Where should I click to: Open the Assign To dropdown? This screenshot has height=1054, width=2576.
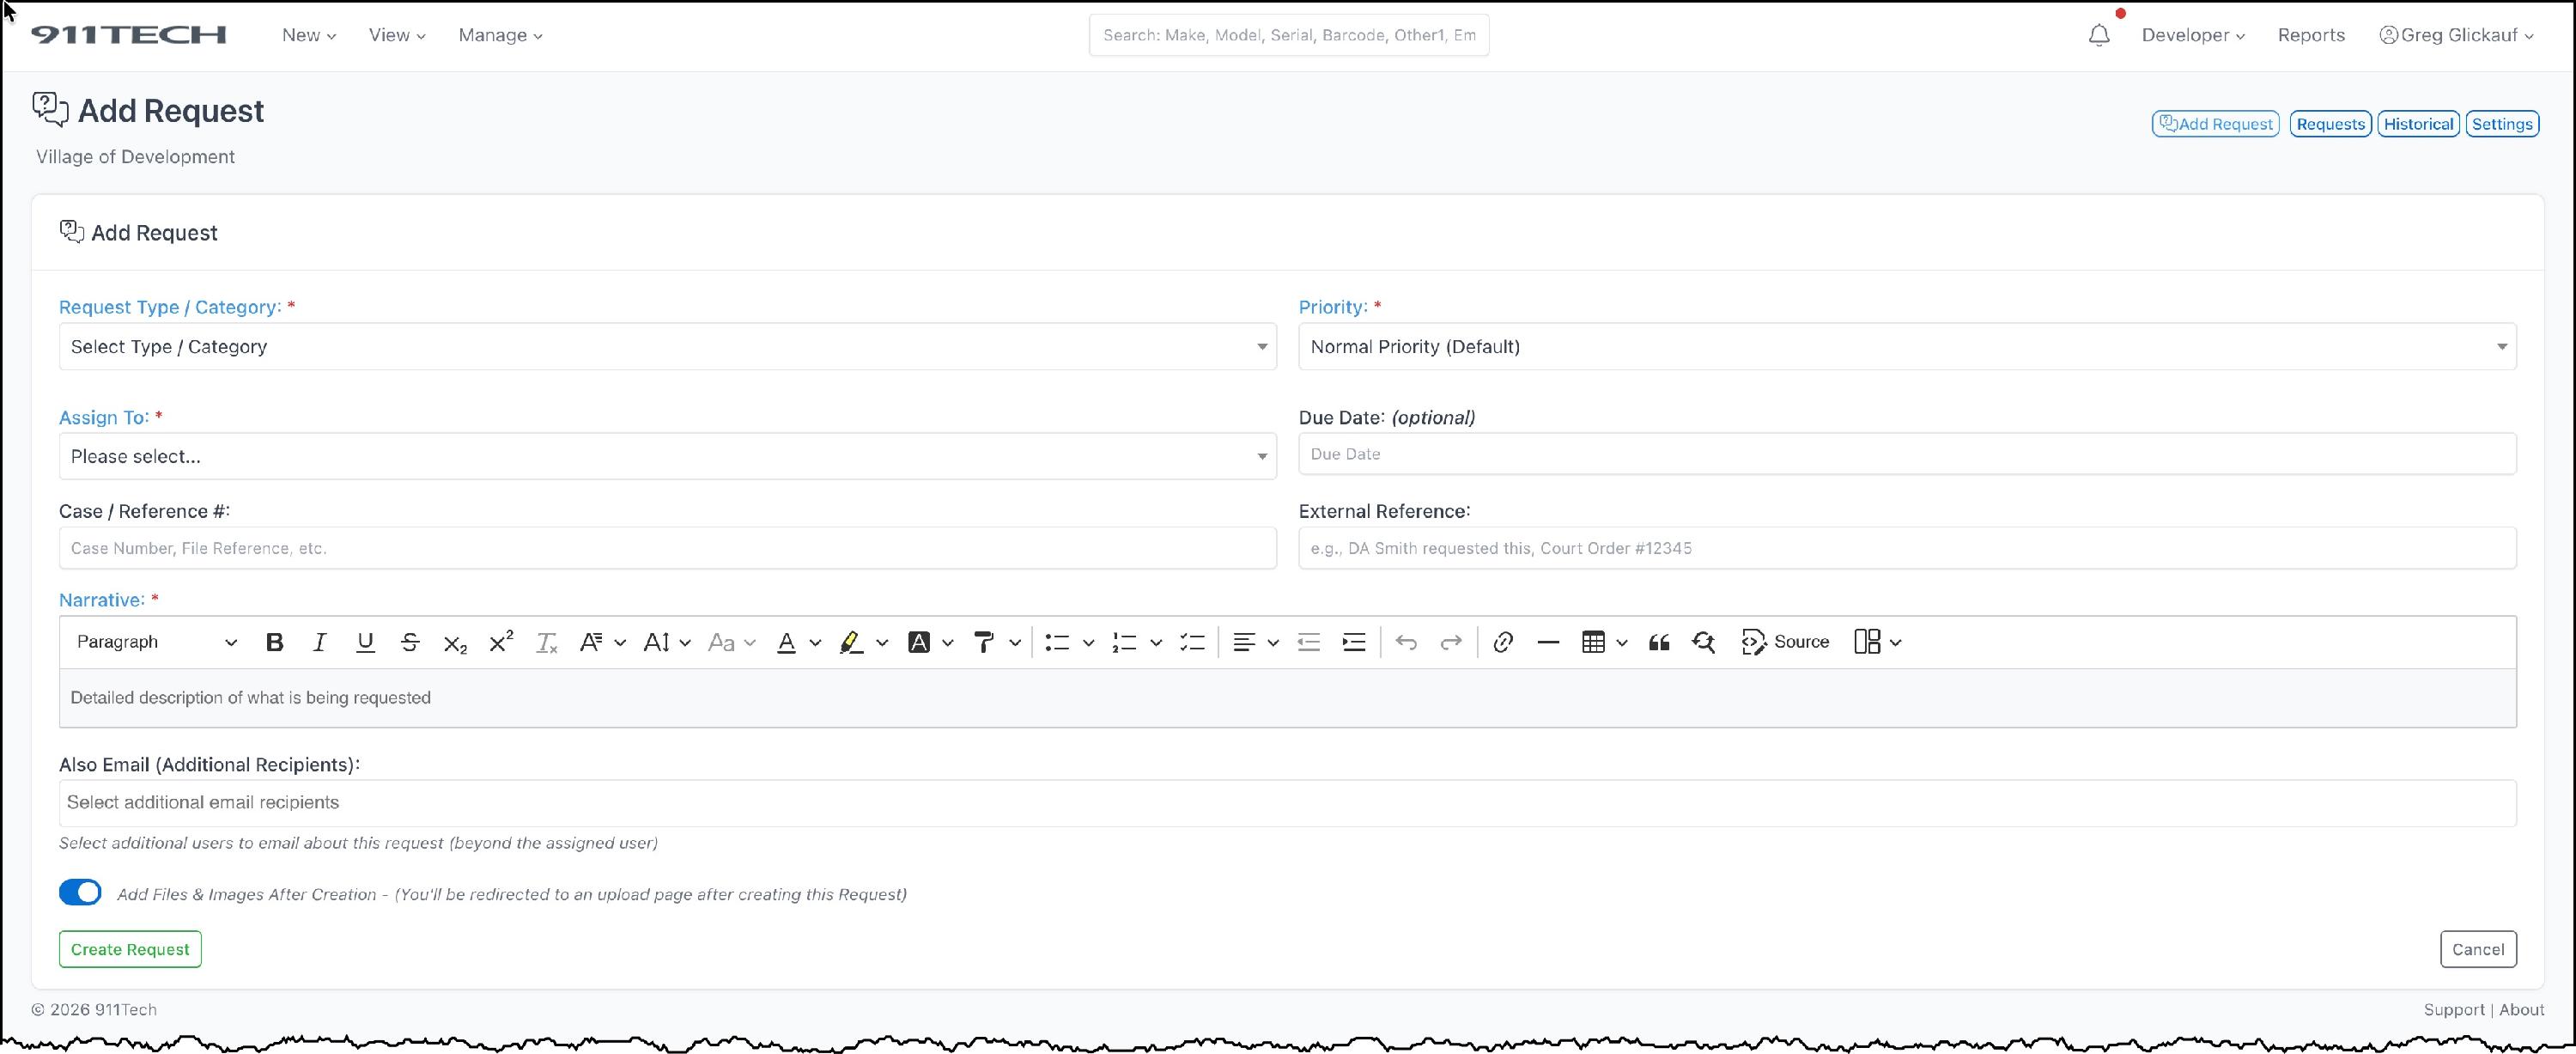667,456
